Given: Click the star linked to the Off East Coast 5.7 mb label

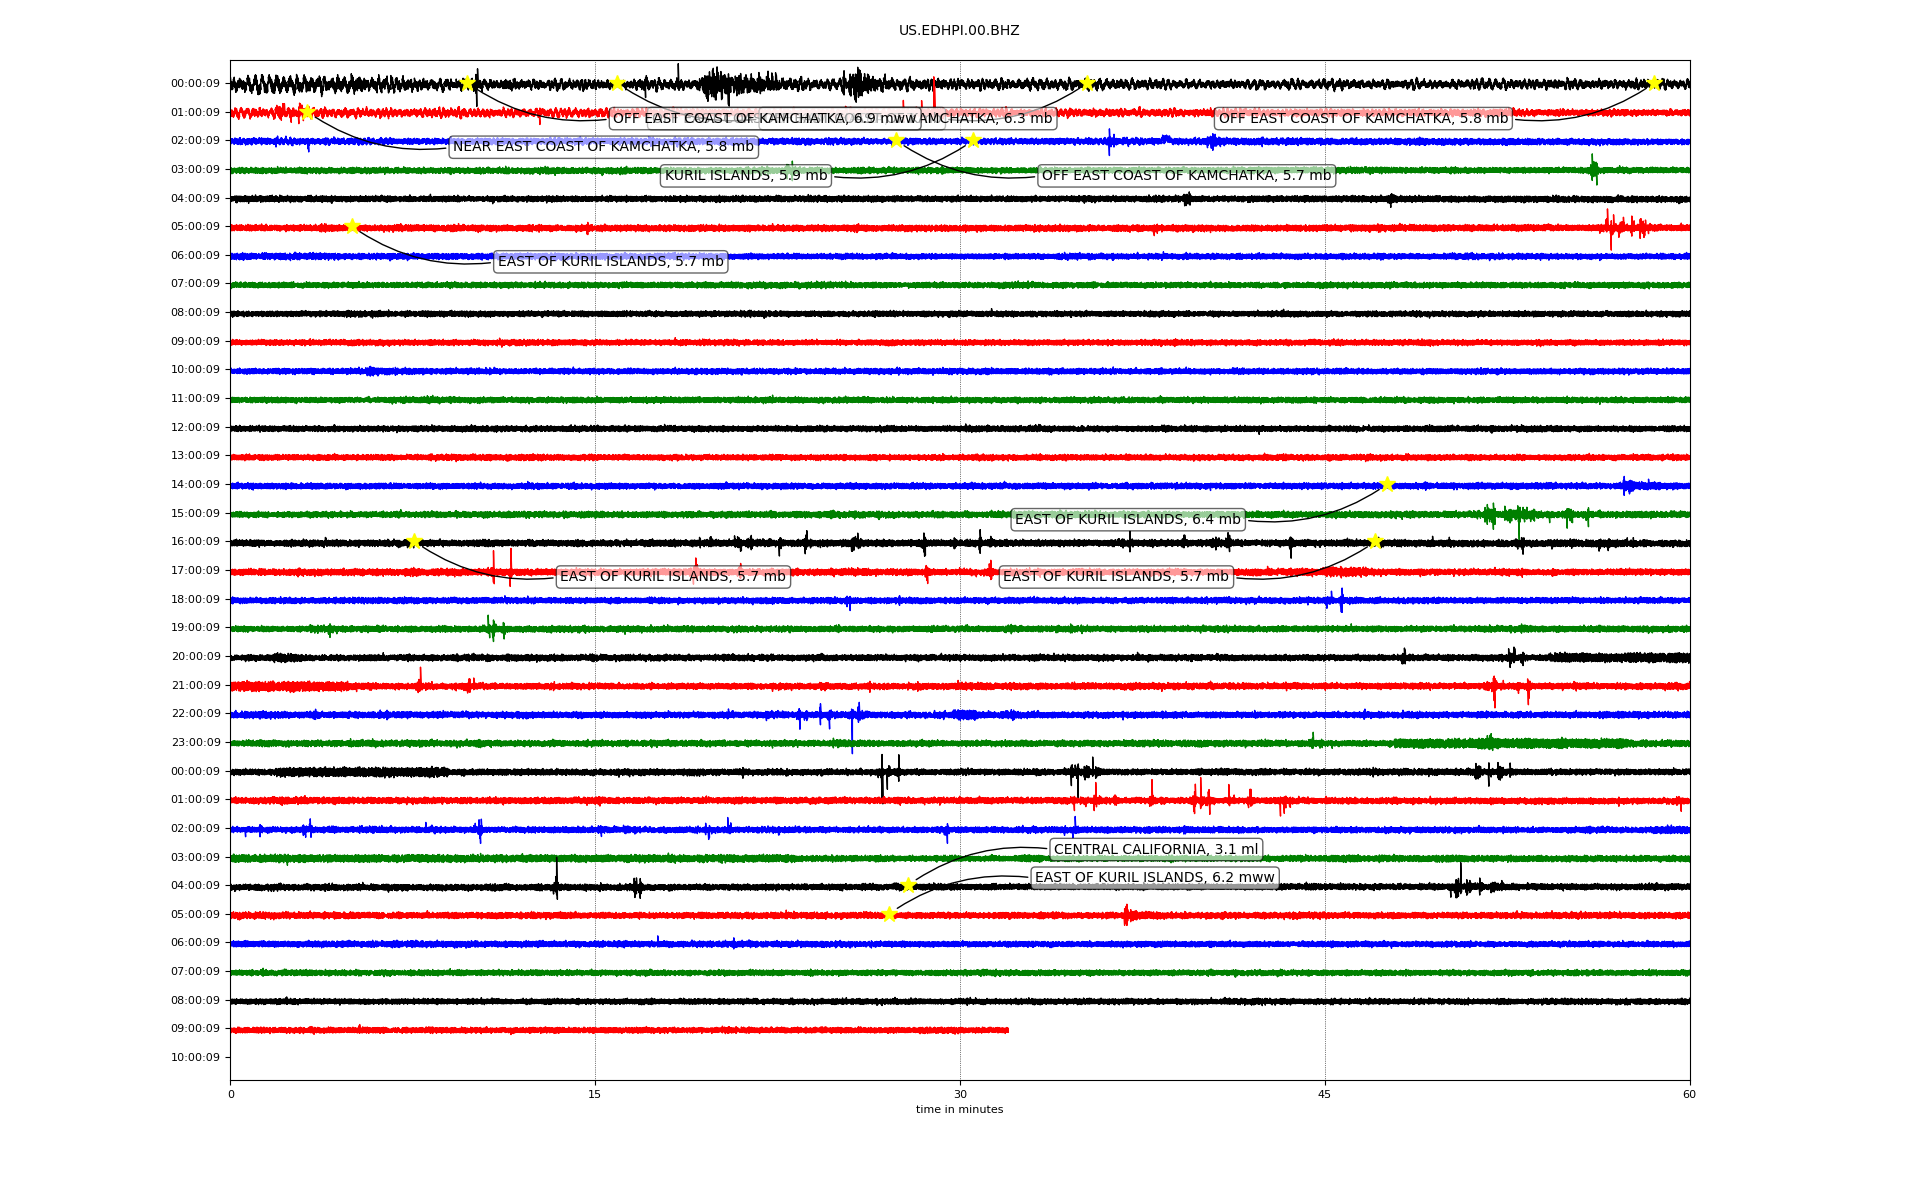Looking at the screenshot, I should tap(896, 140).
